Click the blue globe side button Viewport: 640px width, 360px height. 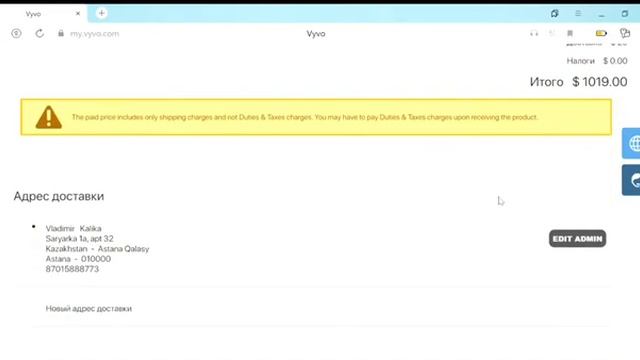tap(631, 143)
